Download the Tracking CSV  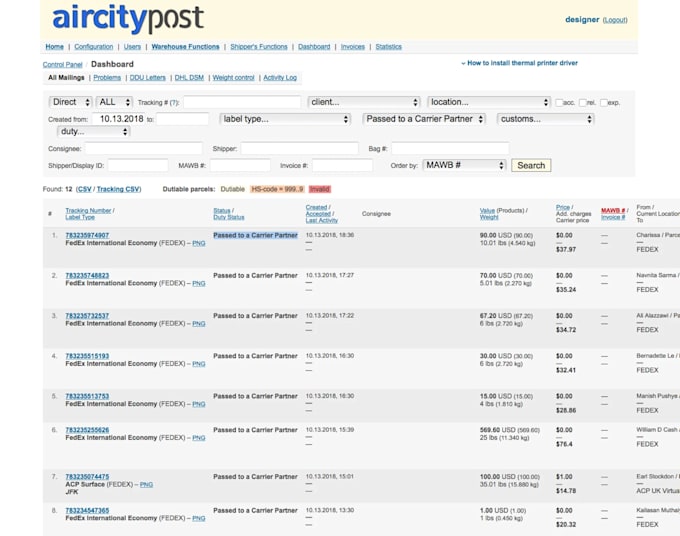coord(118,189)
